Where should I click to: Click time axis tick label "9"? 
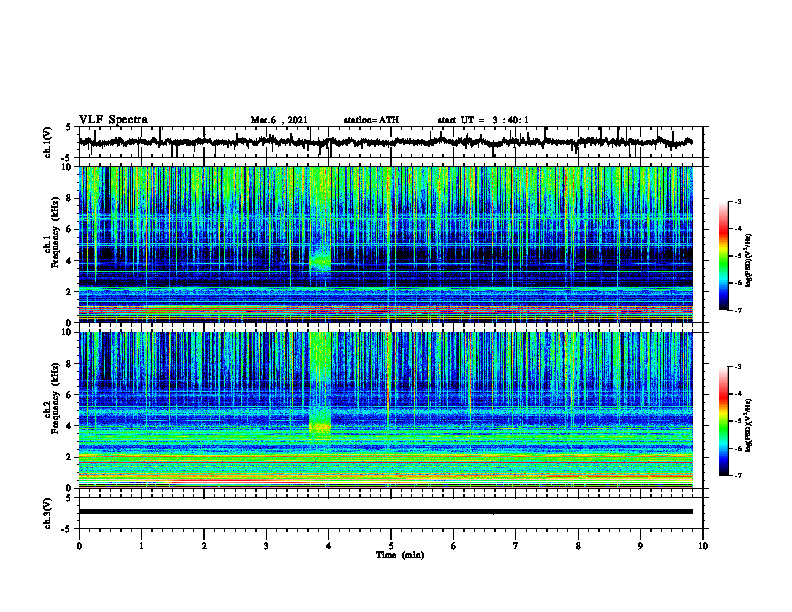click(640, 546)
